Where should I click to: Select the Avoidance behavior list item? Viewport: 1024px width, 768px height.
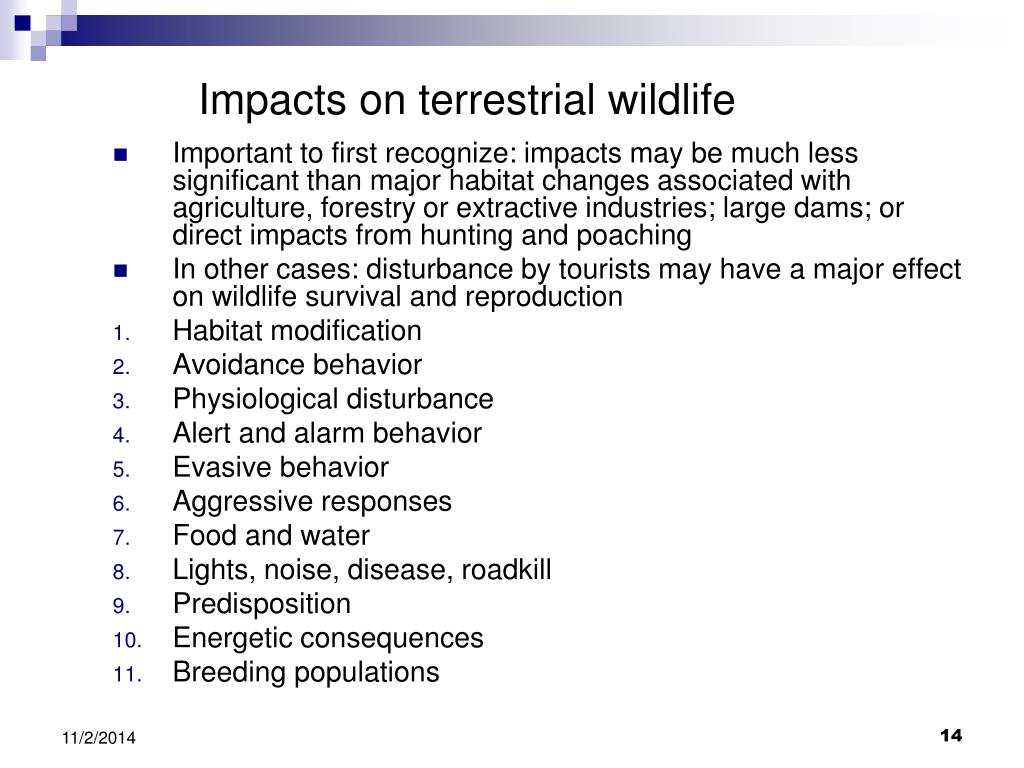pyautogui.click(x=297, y=364)
